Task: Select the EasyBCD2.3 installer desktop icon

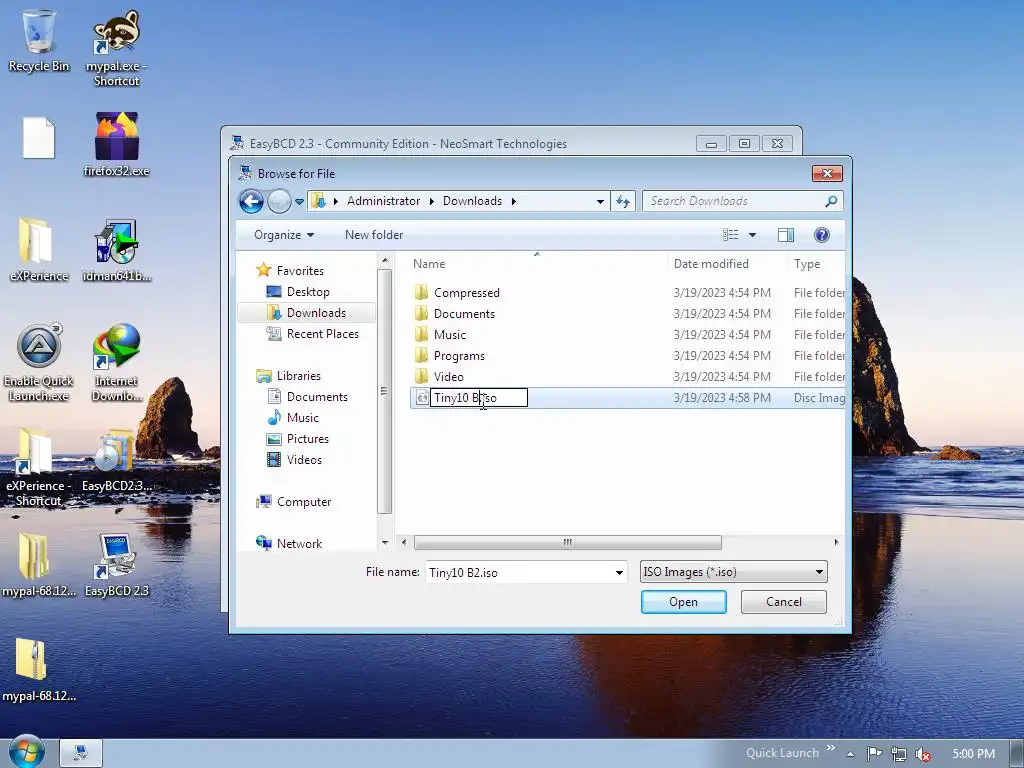Action: point(116,460)
